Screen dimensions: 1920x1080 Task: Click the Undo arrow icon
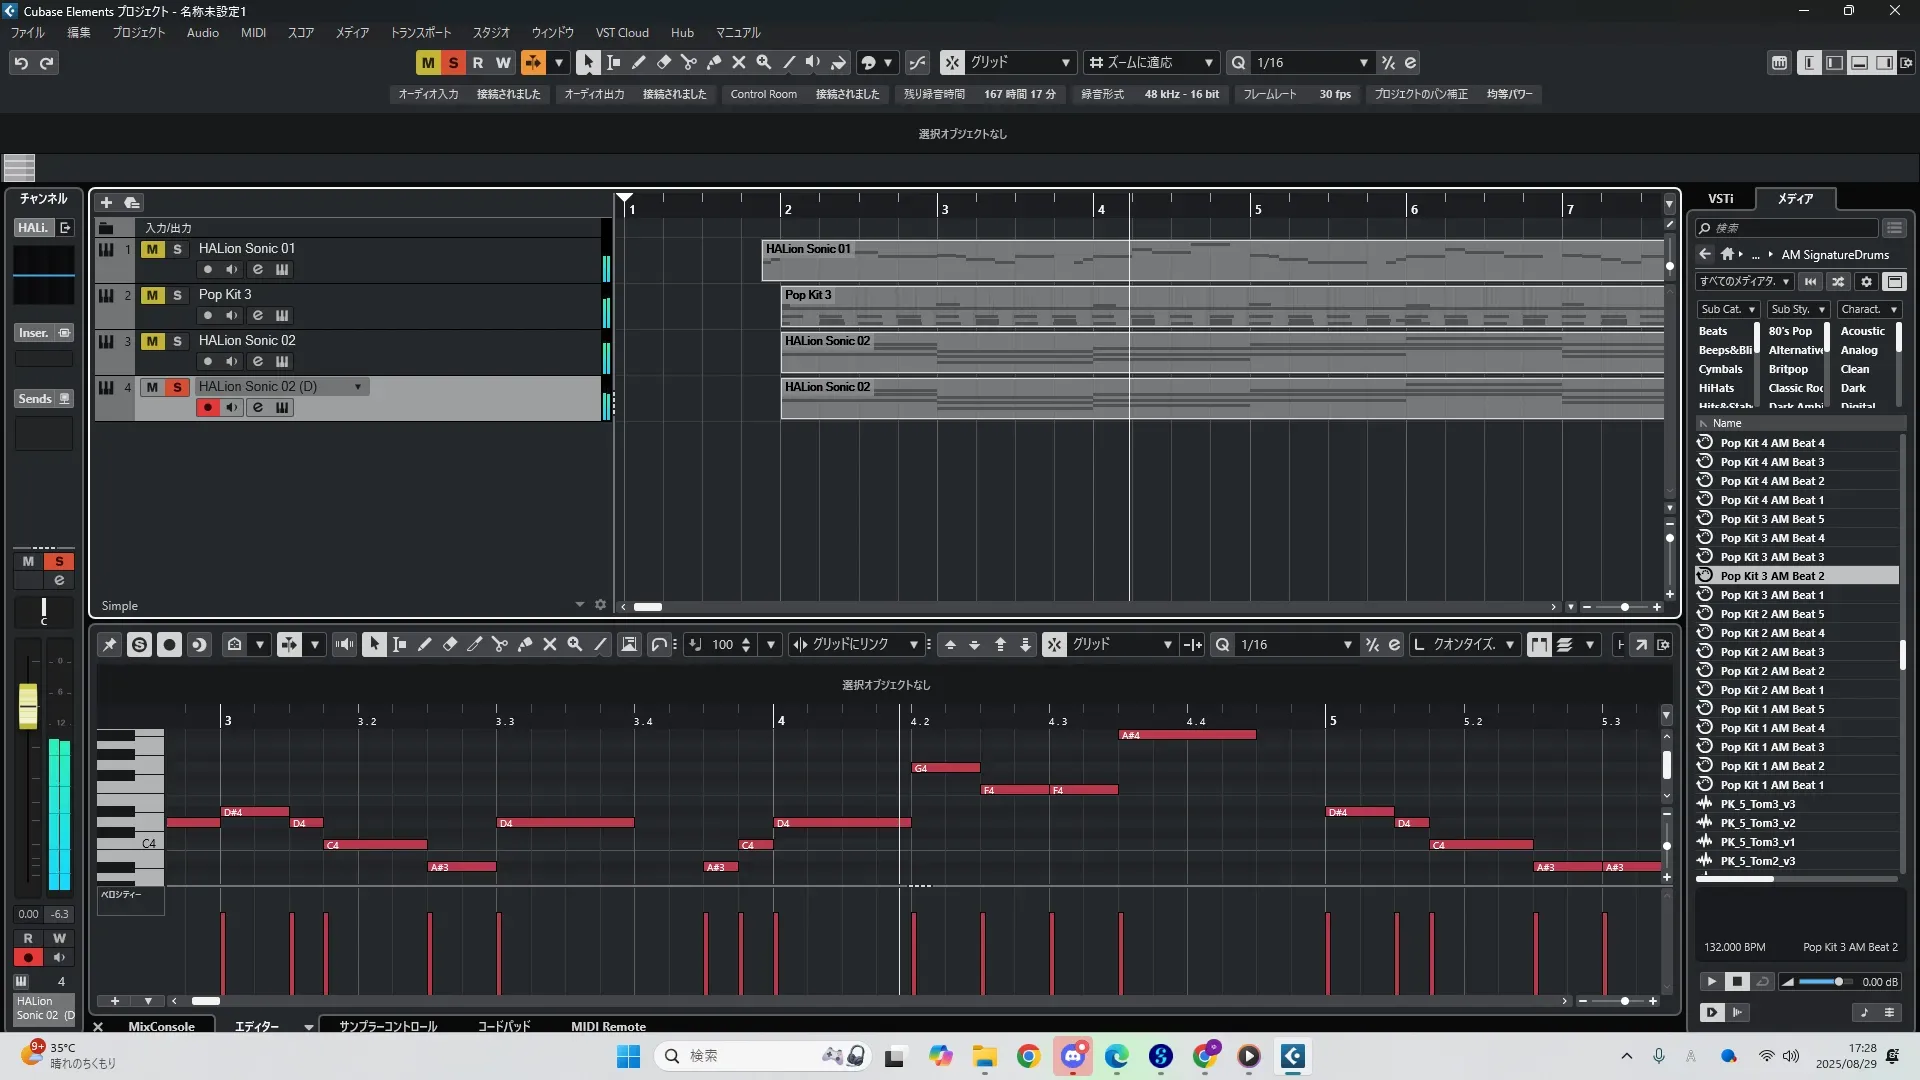point(21,63)
